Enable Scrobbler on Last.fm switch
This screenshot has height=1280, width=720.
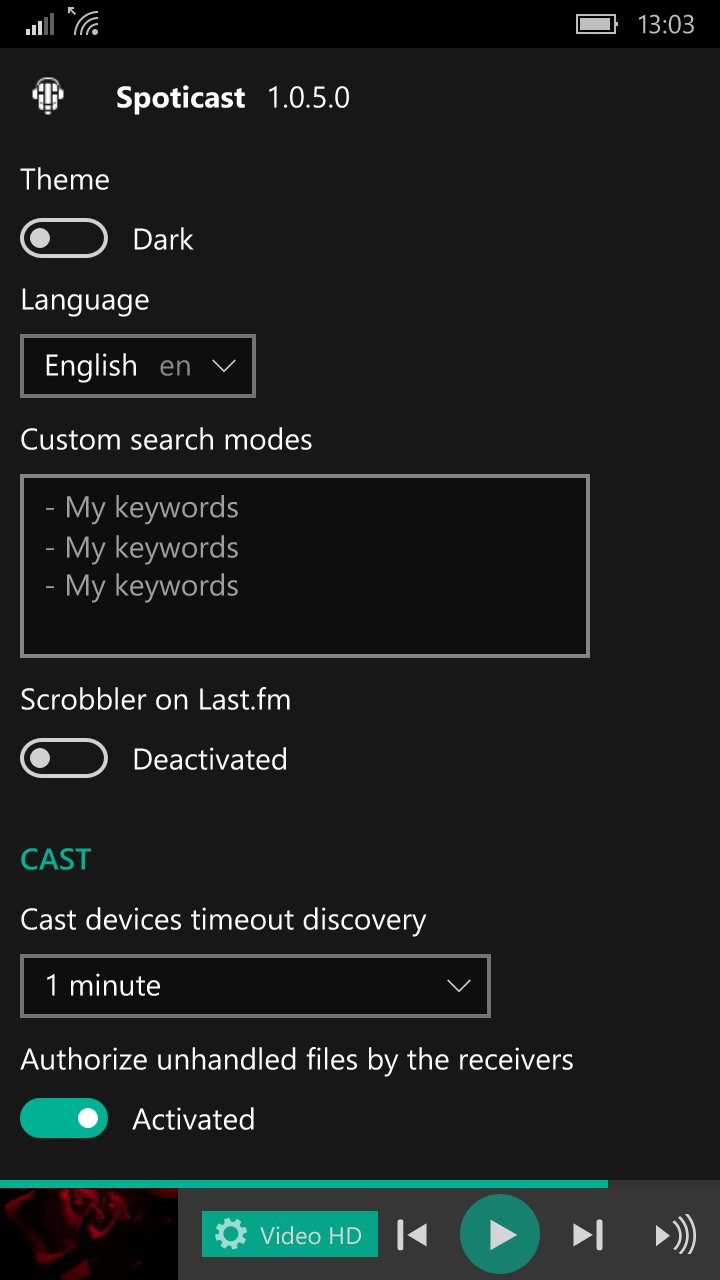(64, 759)
